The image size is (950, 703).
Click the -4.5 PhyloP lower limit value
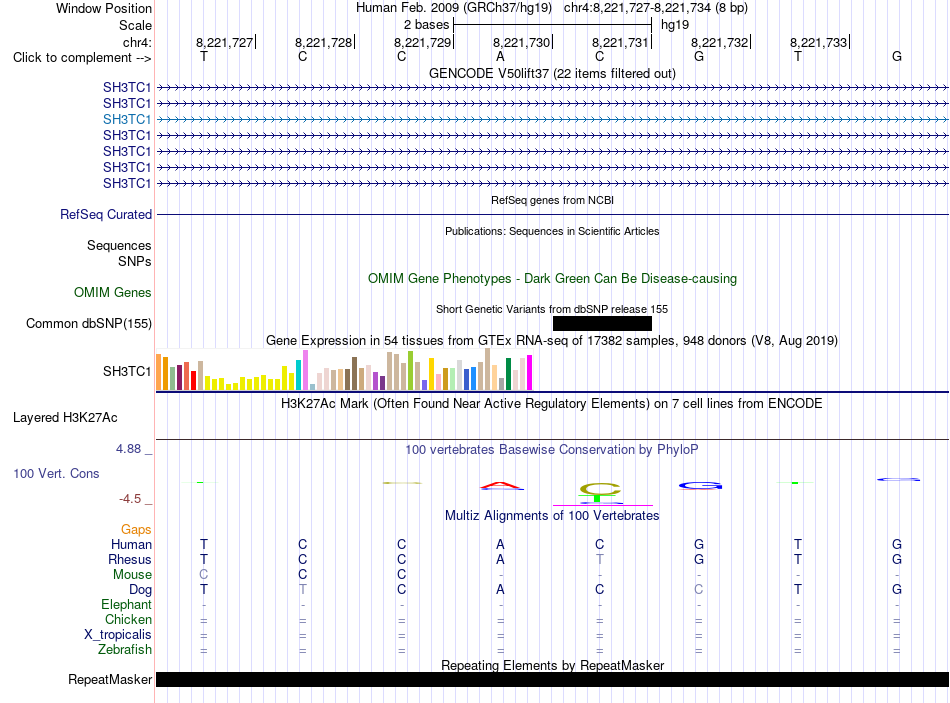[x=130, y=499]
